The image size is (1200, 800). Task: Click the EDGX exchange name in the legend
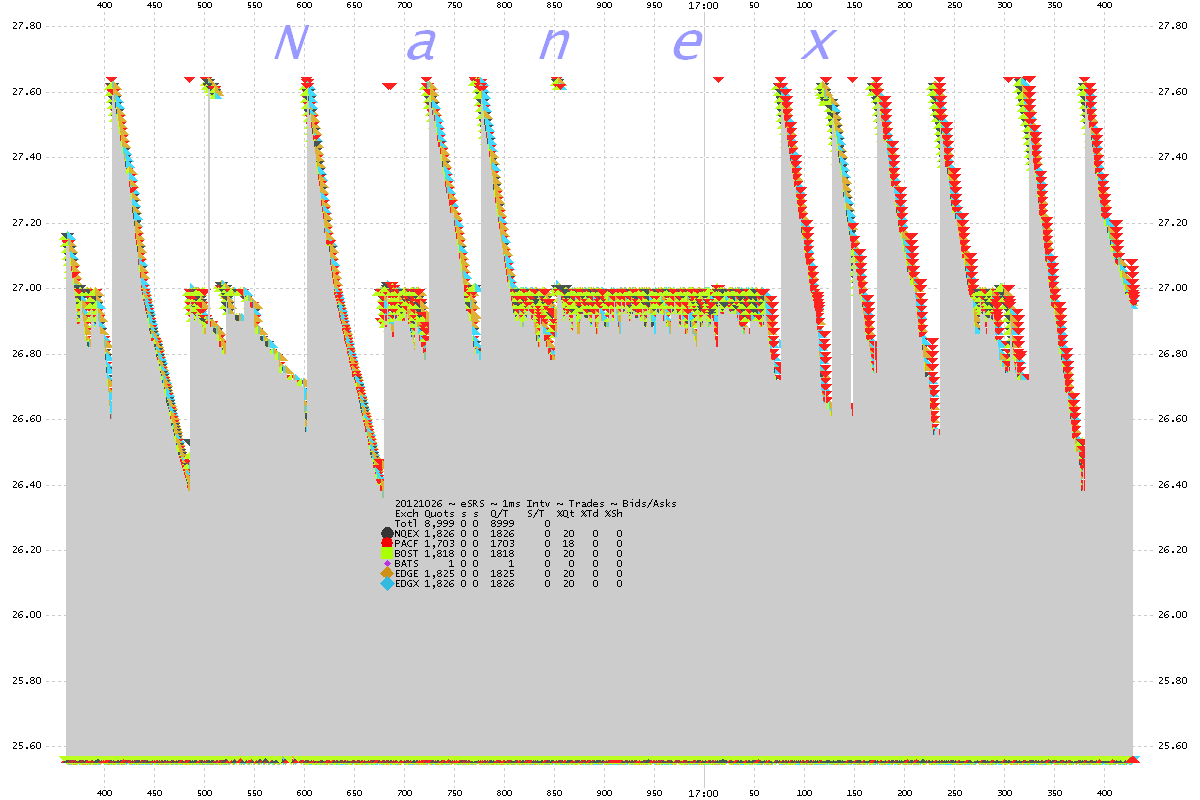407,583
